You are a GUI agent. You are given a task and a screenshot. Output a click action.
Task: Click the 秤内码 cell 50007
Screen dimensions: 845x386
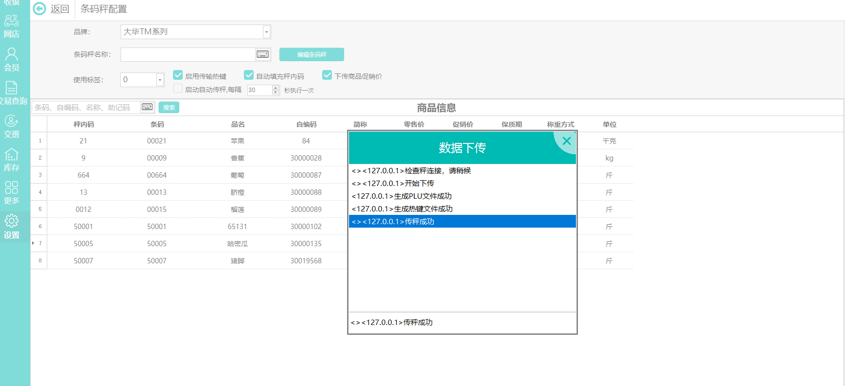point(84,261)
